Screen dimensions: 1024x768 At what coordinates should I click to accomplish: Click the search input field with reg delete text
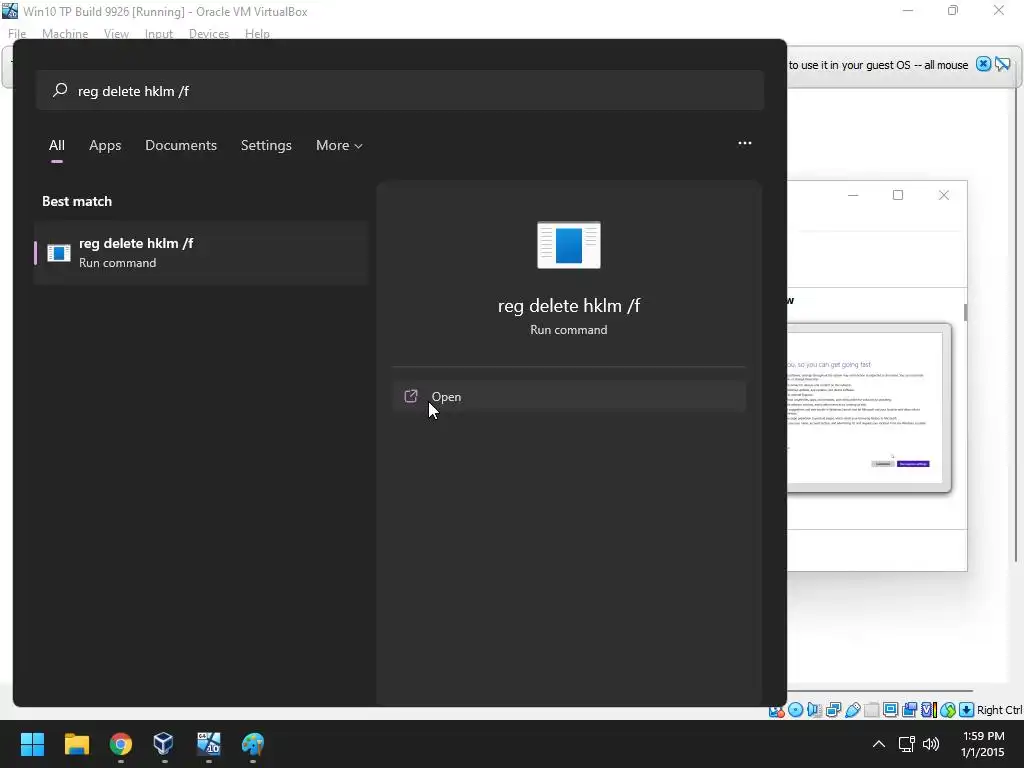pyautogui.click(x=400, y=90)
